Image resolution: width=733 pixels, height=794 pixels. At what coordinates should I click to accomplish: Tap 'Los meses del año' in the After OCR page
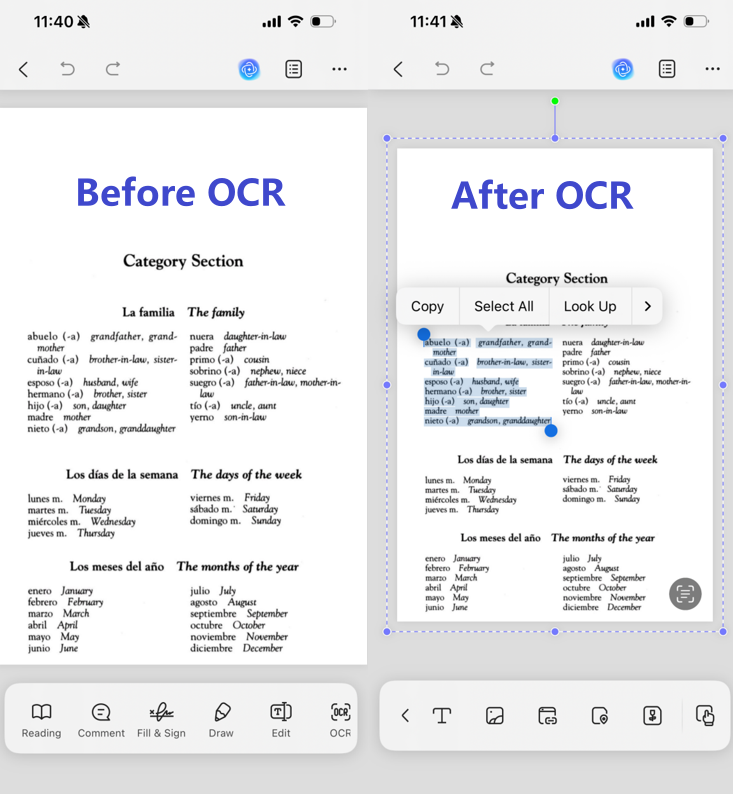[x=501, y=538]
